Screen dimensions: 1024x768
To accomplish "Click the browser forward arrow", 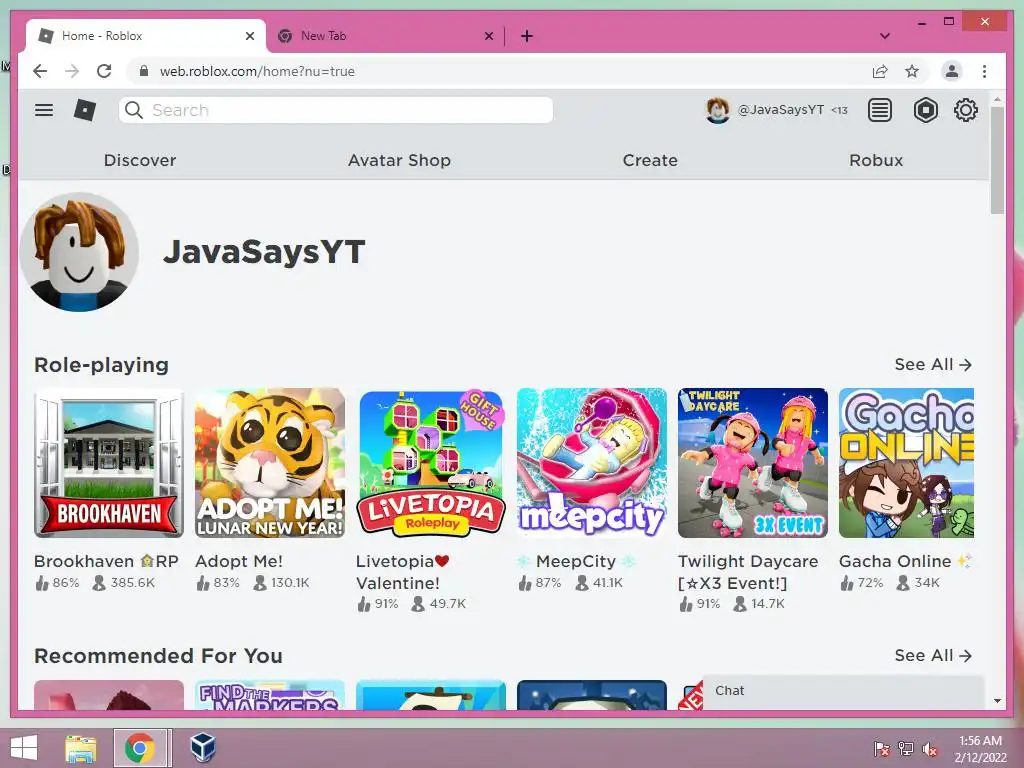I will [72, 71].
